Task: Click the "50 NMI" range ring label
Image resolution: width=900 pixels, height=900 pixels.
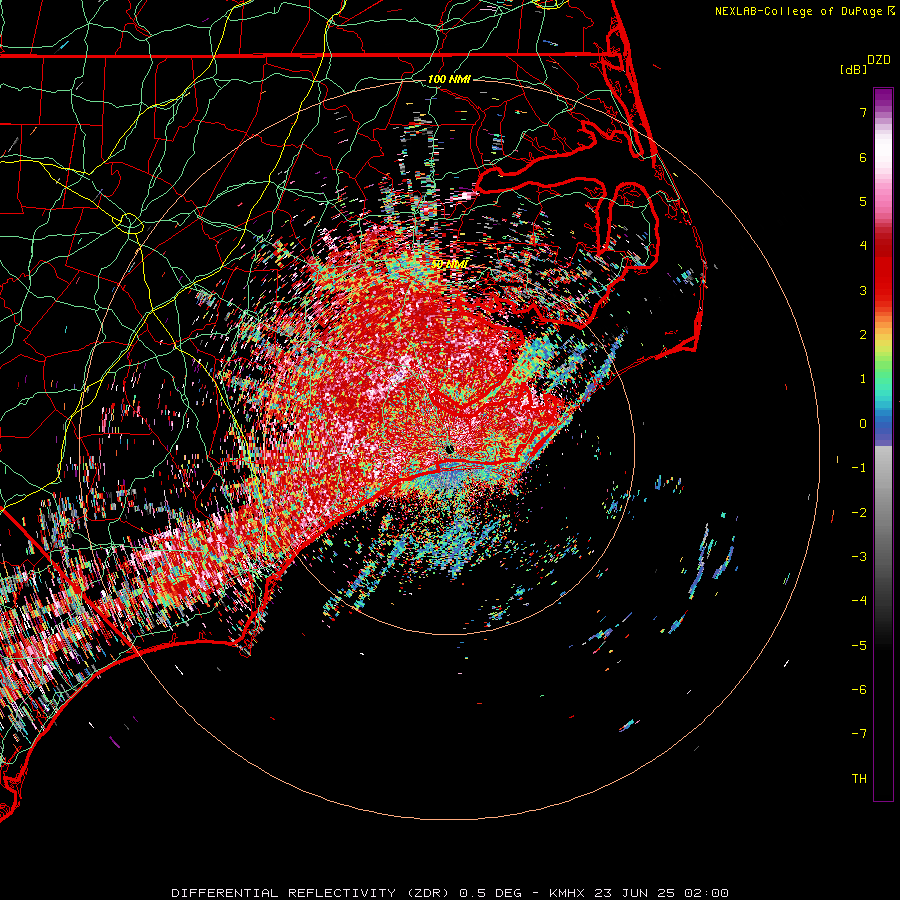Action: tap(449, 264)
